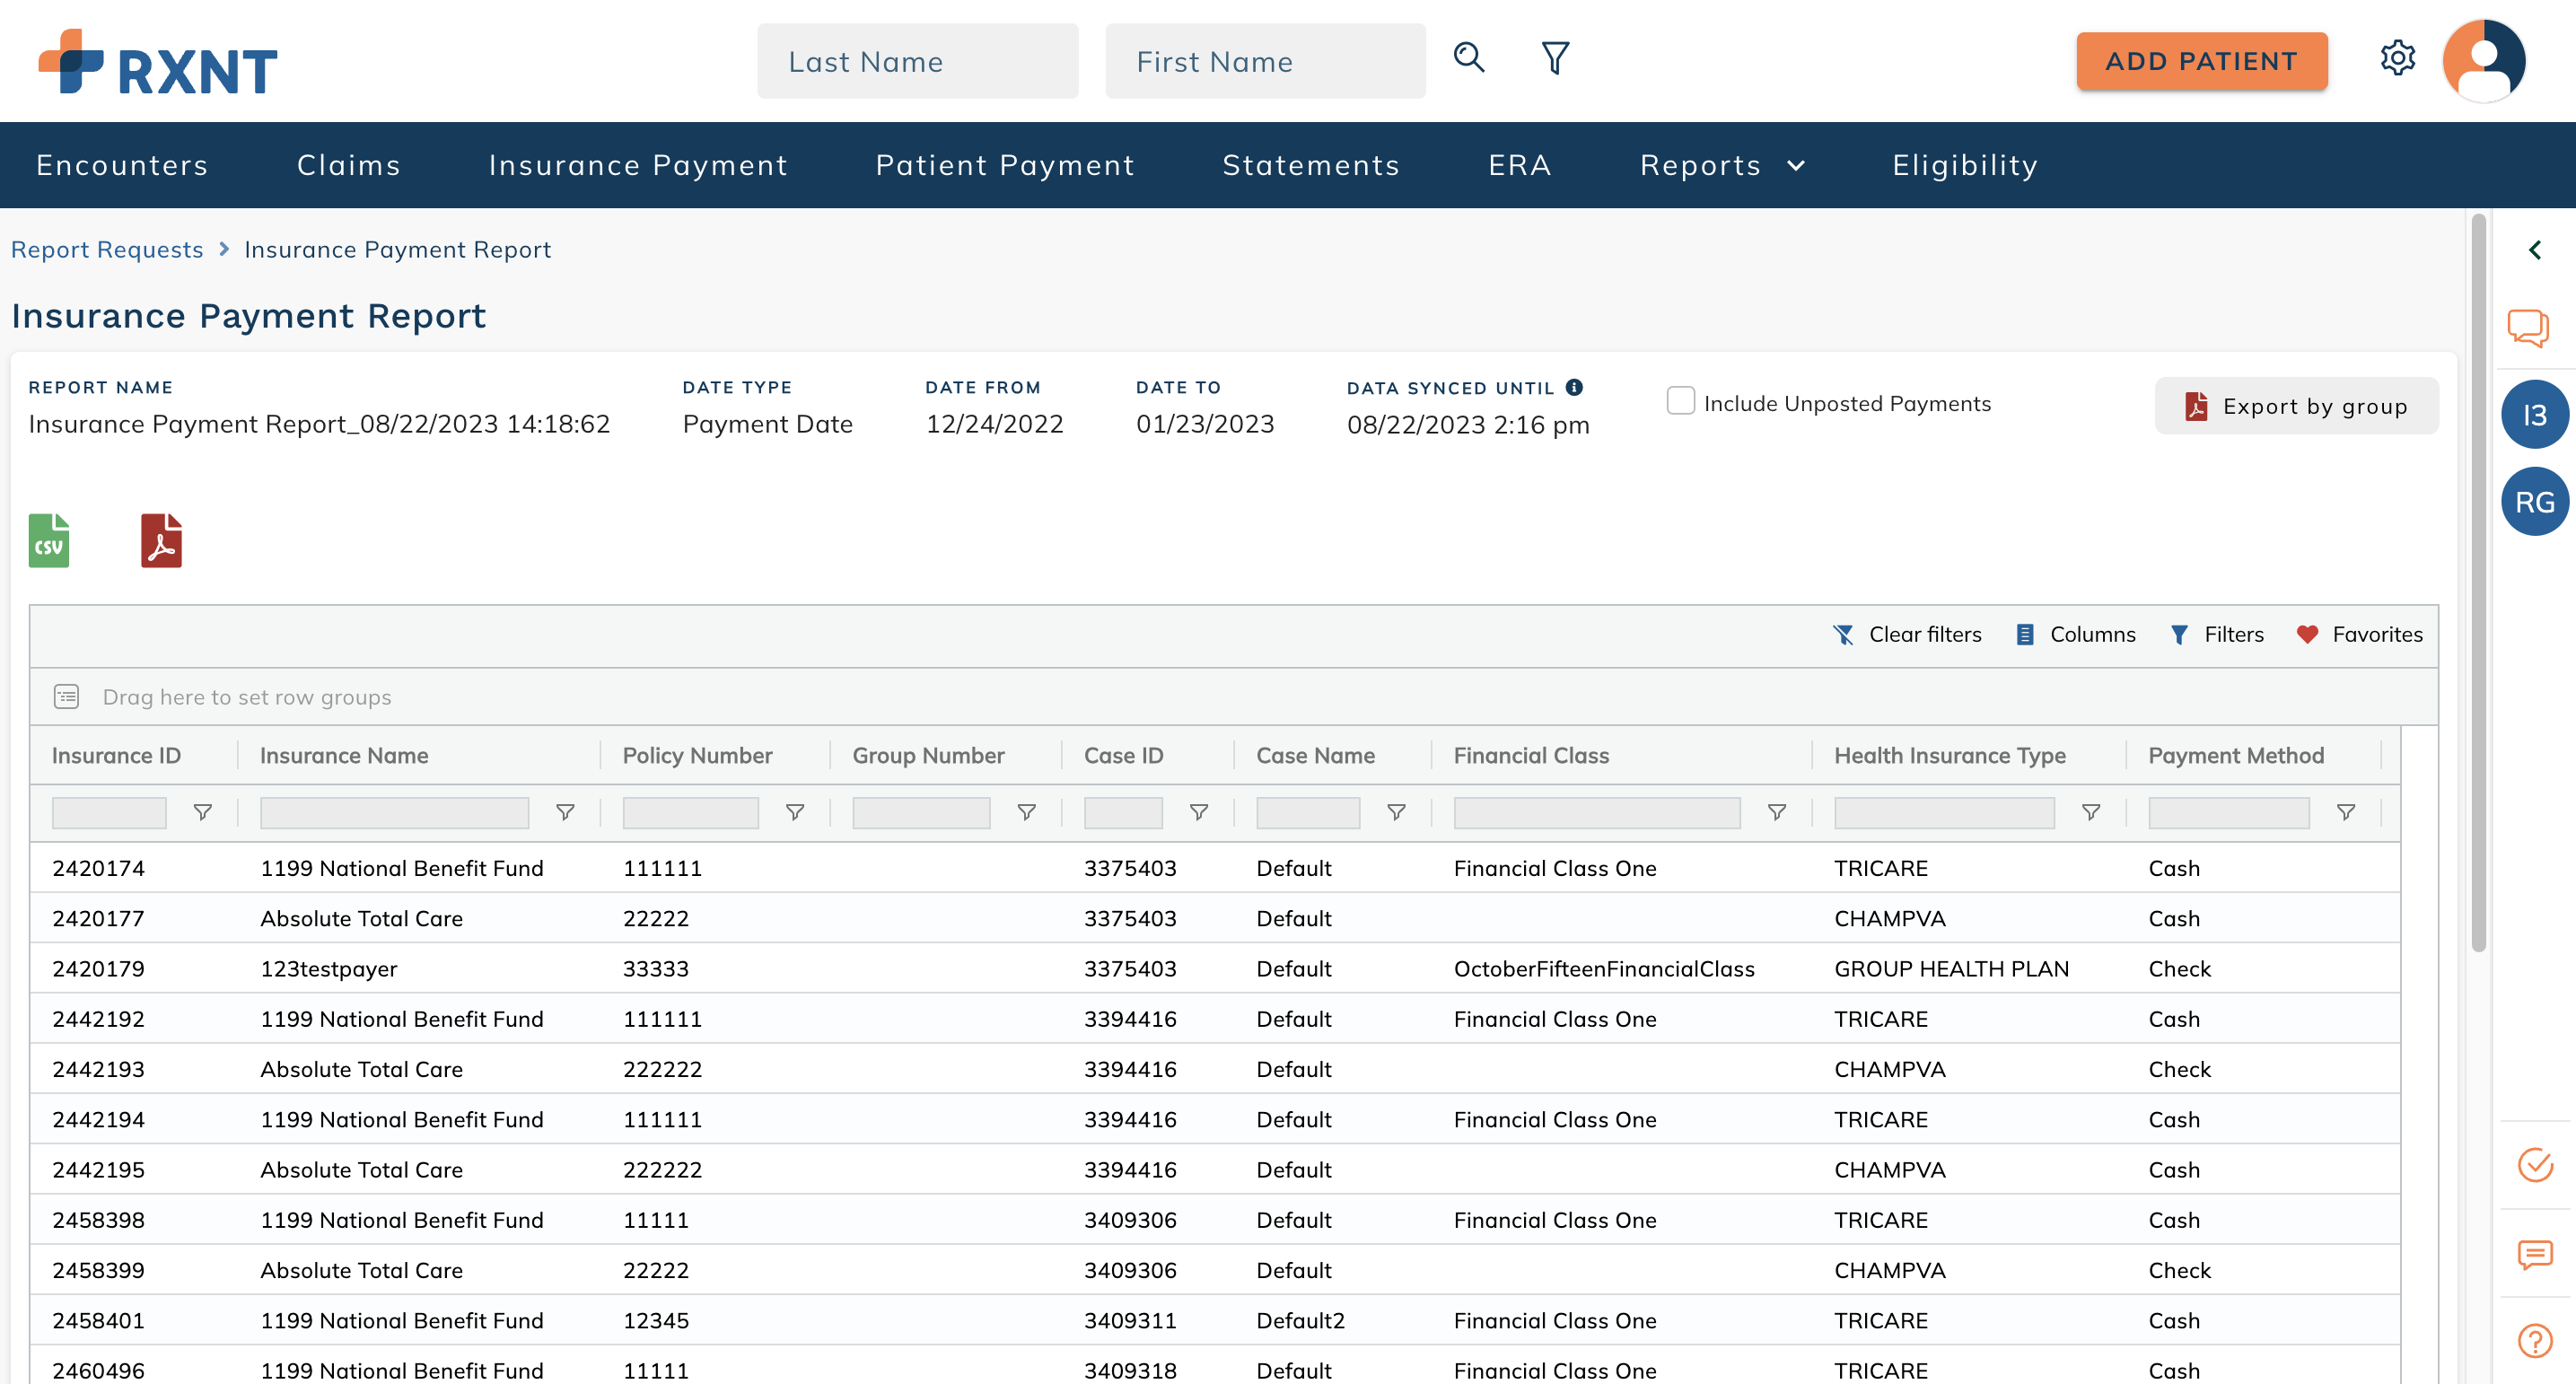Open the data synced info tooltip icon
2576x1384 pixels.
click(x=1575, y=388)
